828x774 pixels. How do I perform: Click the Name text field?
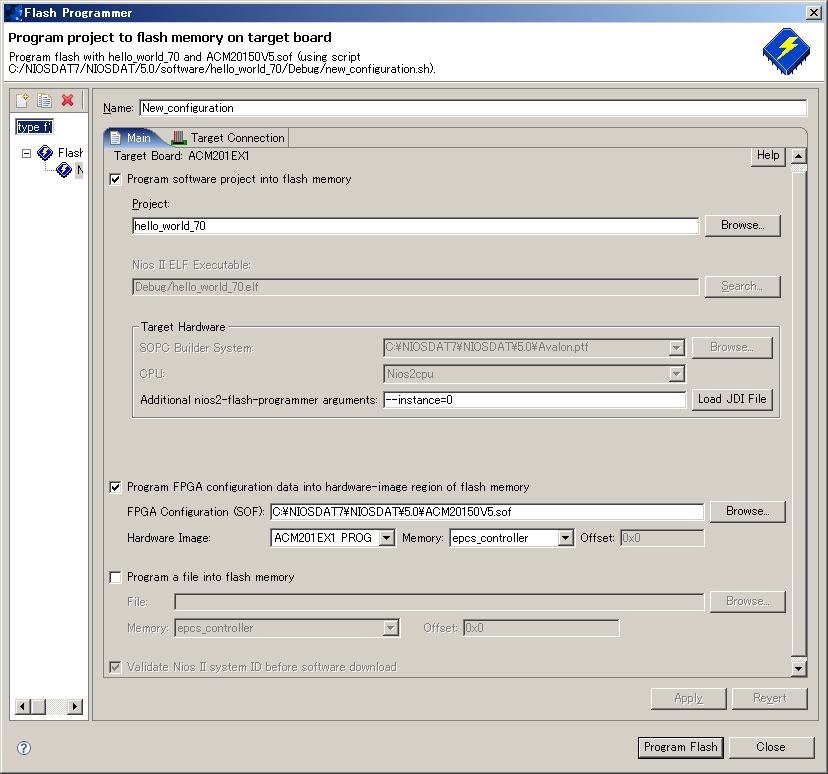tap(472, 108)
